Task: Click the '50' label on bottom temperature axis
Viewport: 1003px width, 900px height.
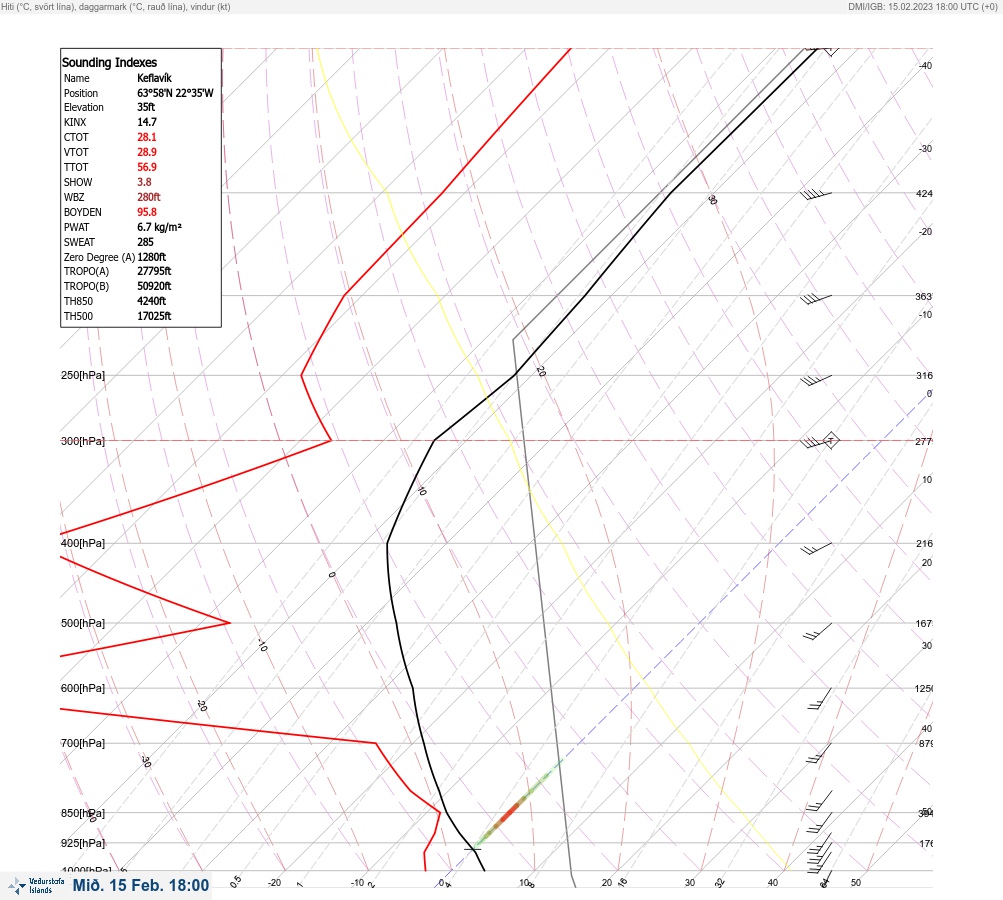Action: 856,883
